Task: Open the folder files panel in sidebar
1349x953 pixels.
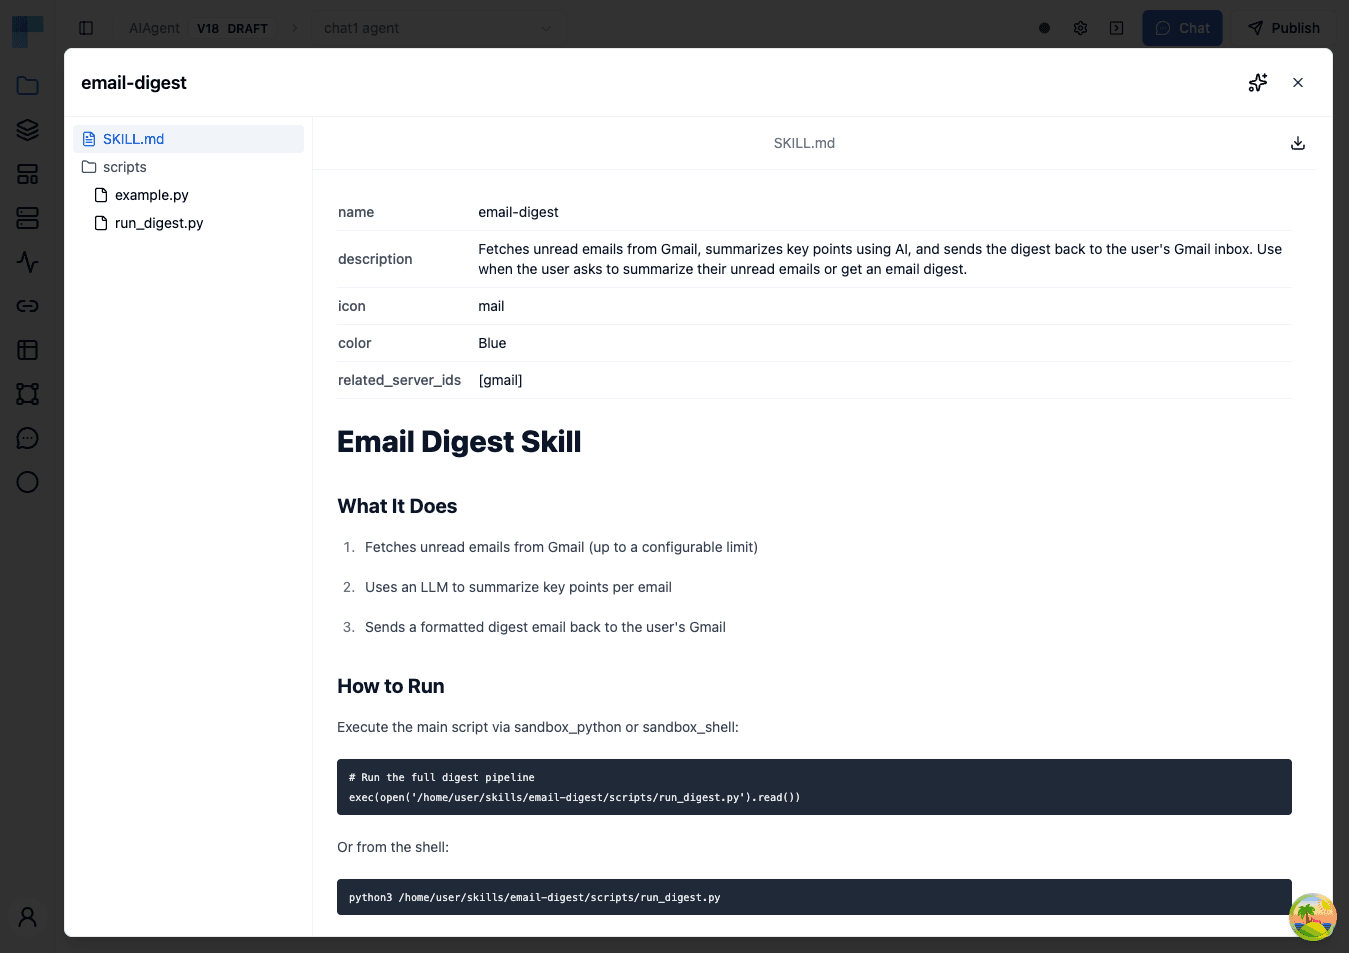Action: [x=27, y=85]
